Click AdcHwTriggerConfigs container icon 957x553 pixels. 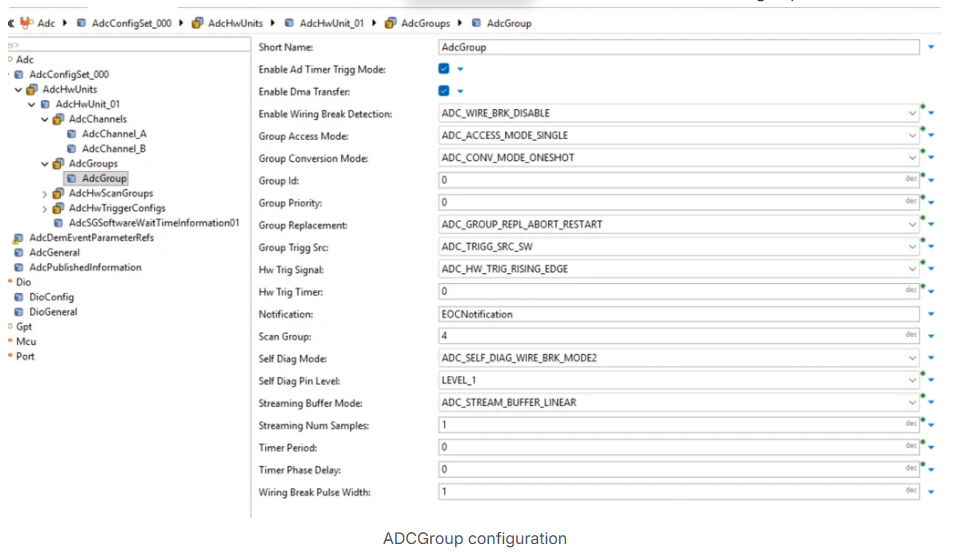click(58, 208)
